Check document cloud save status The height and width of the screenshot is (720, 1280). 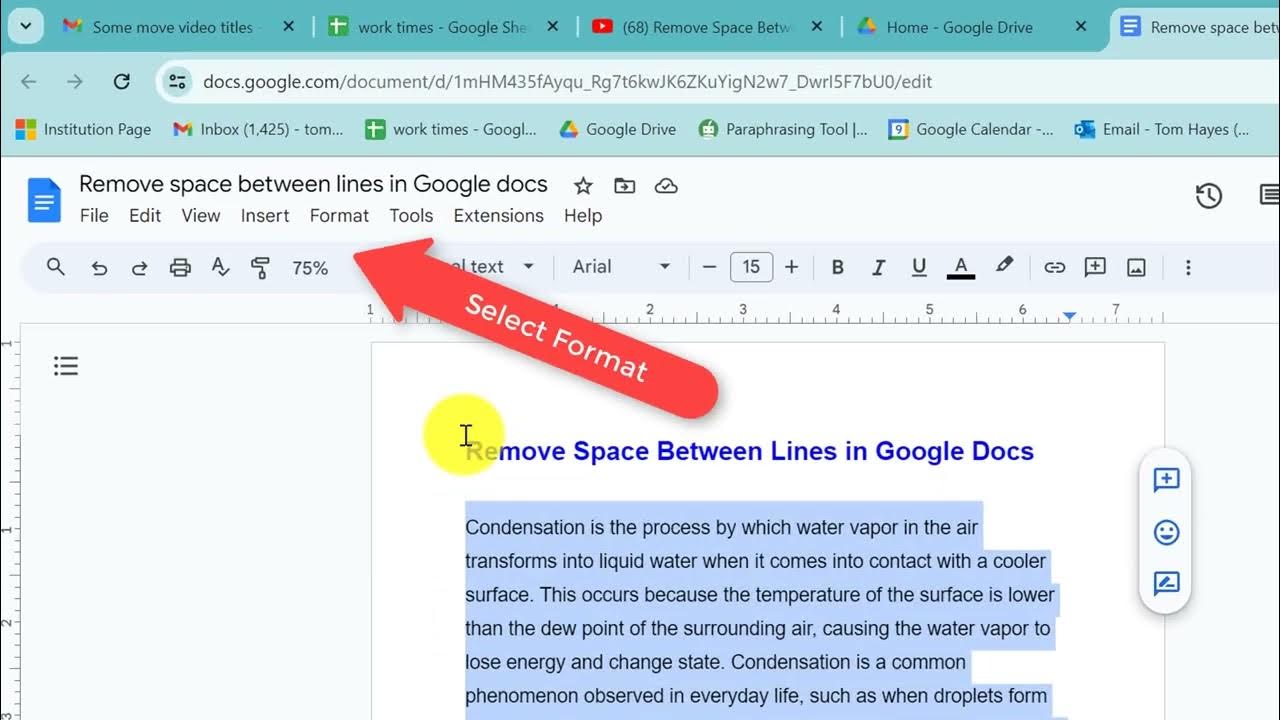pos(666,186)
